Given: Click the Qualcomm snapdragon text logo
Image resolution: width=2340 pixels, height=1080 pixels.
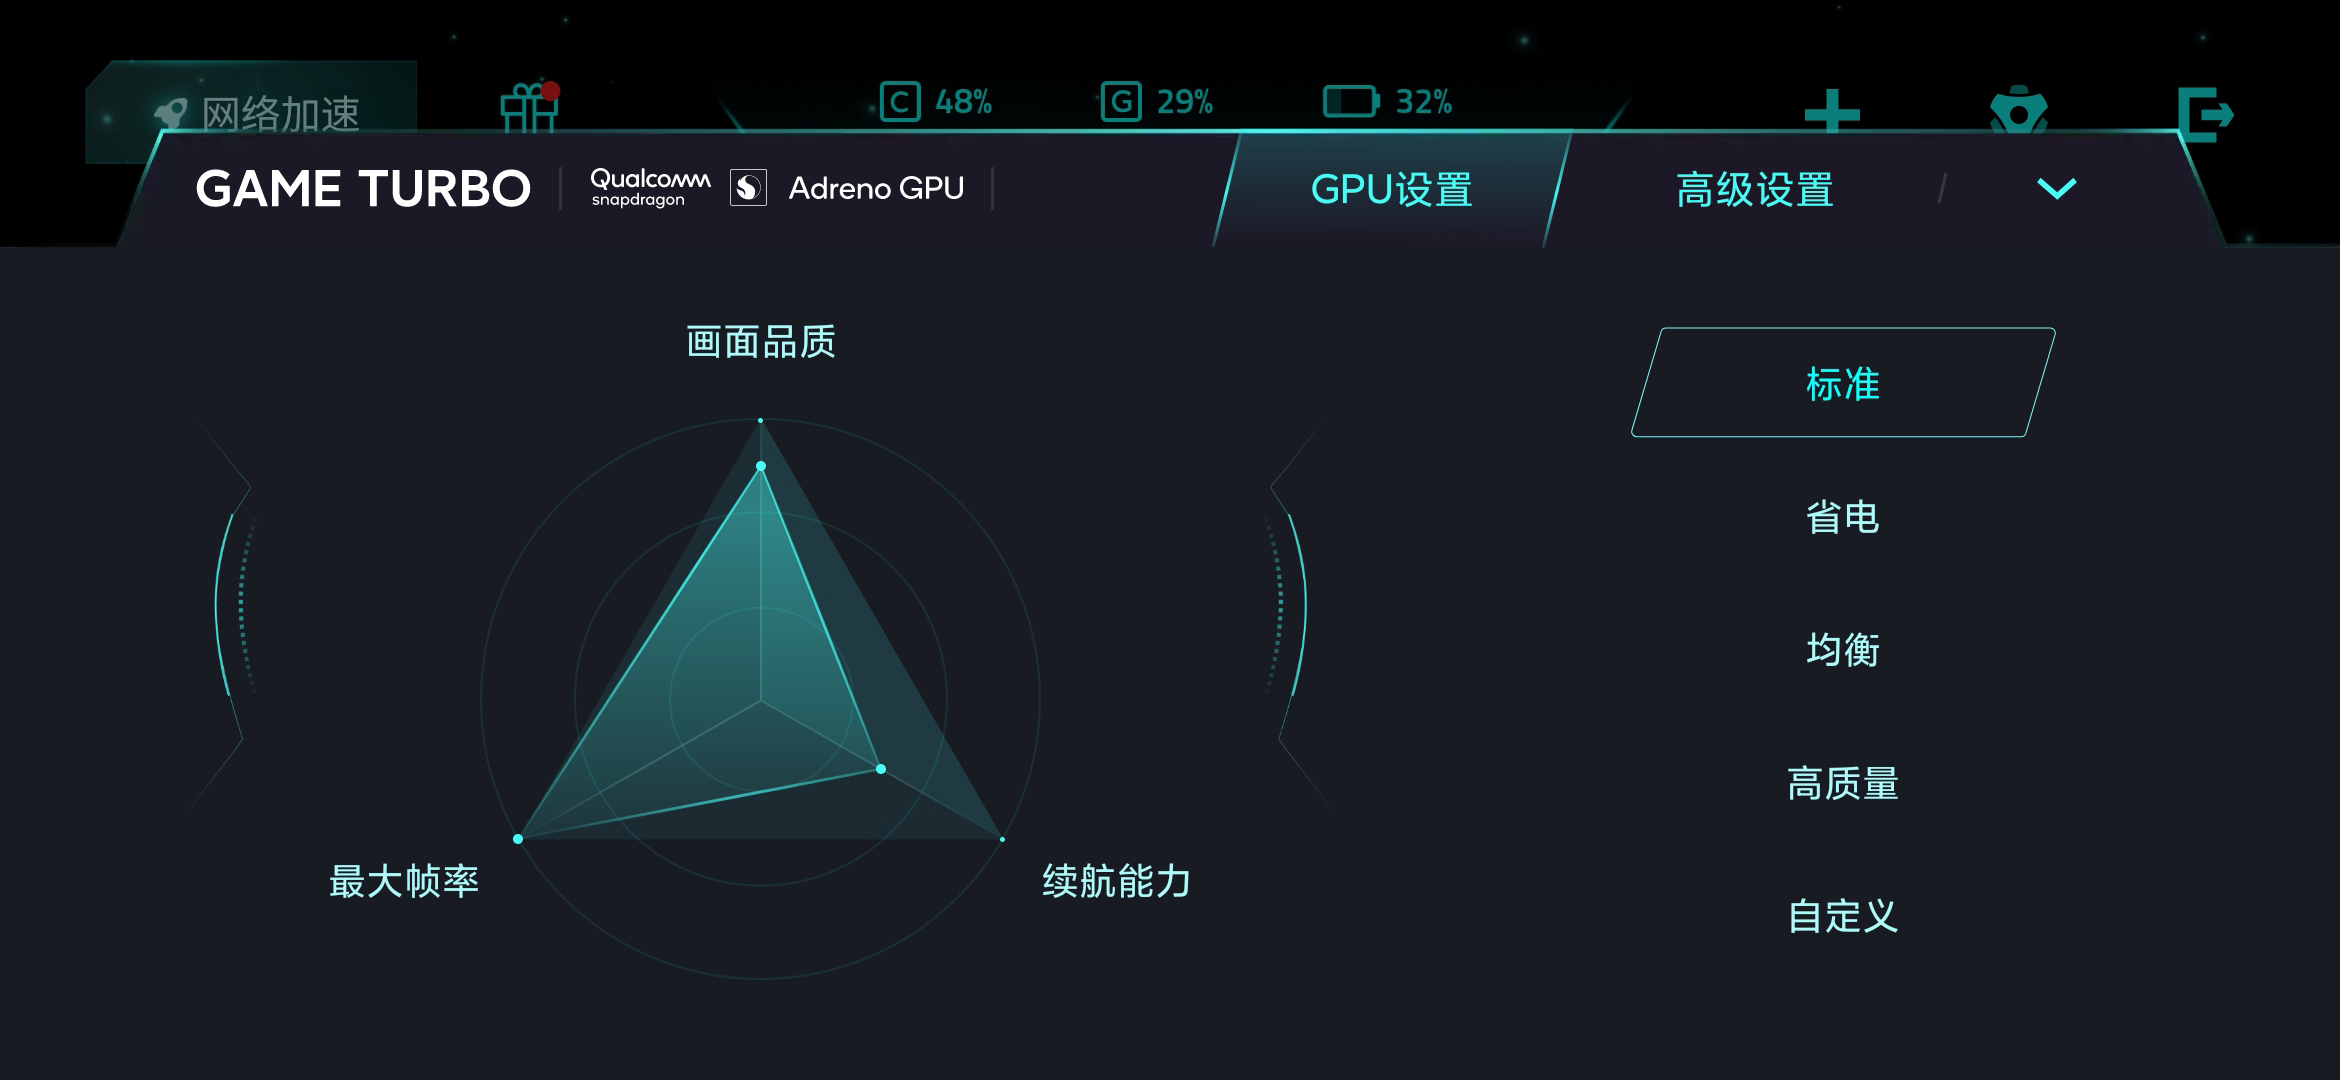Looking at the screenshot, I should click(x=650, y=187).
